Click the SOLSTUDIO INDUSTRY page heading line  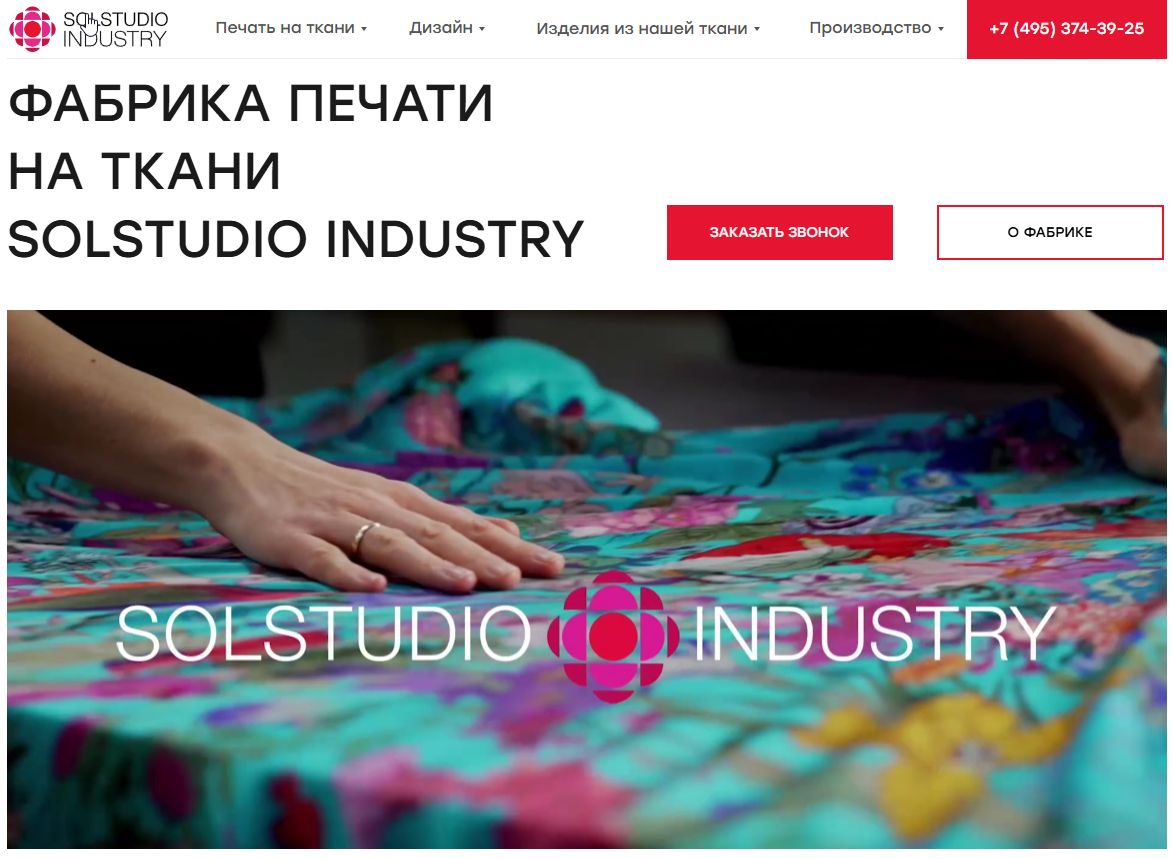296,239
